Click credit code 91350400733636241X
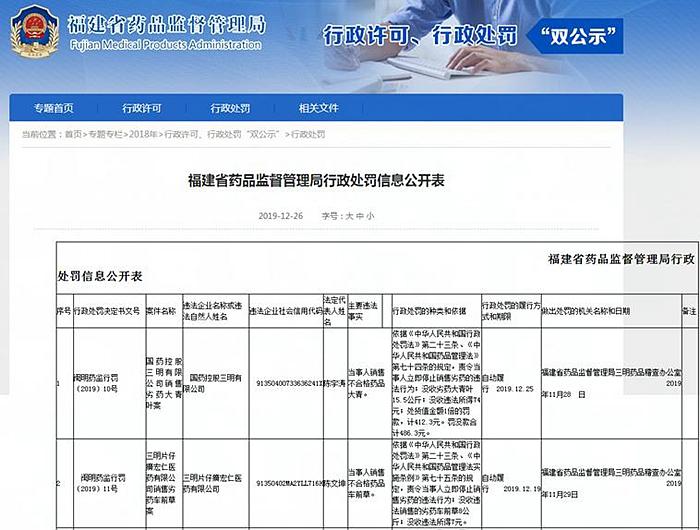 289,384
